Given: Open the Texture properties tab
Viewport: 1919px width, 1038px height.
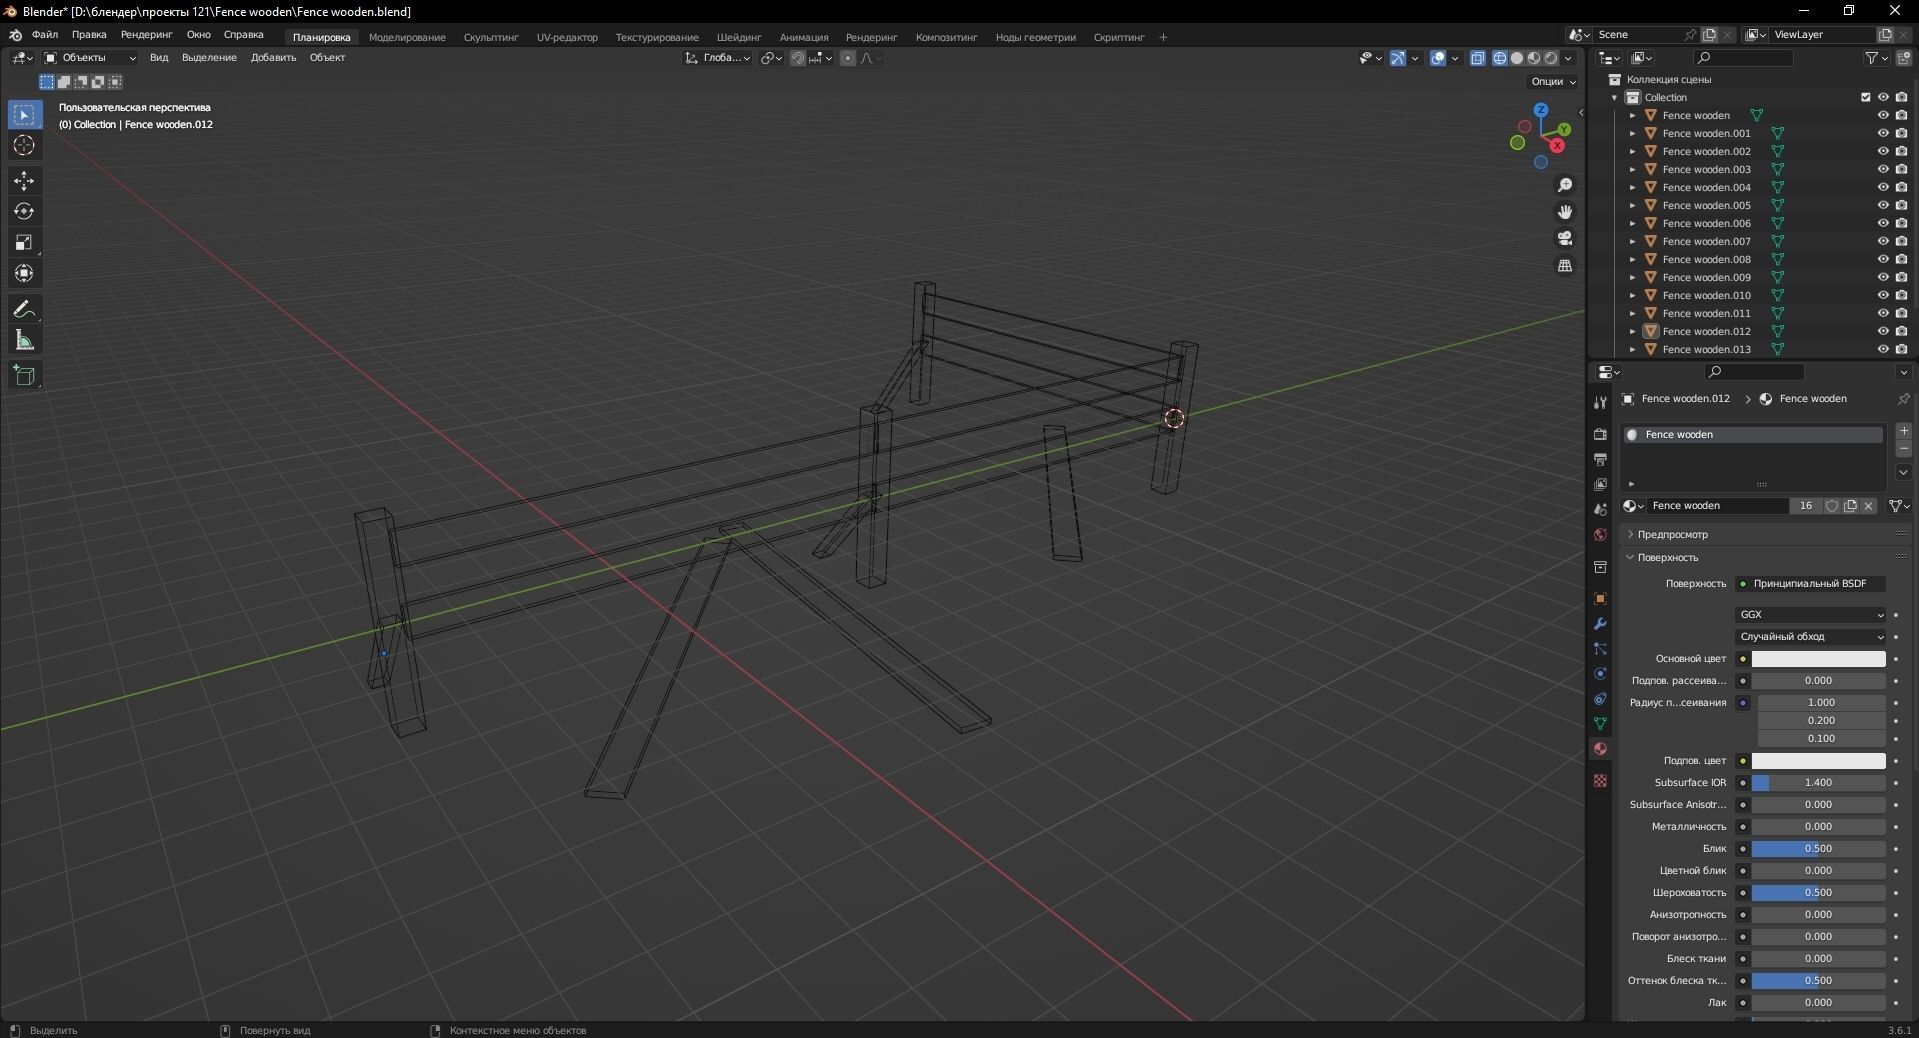Looking at the screenshot, I should pos(1600,780).
